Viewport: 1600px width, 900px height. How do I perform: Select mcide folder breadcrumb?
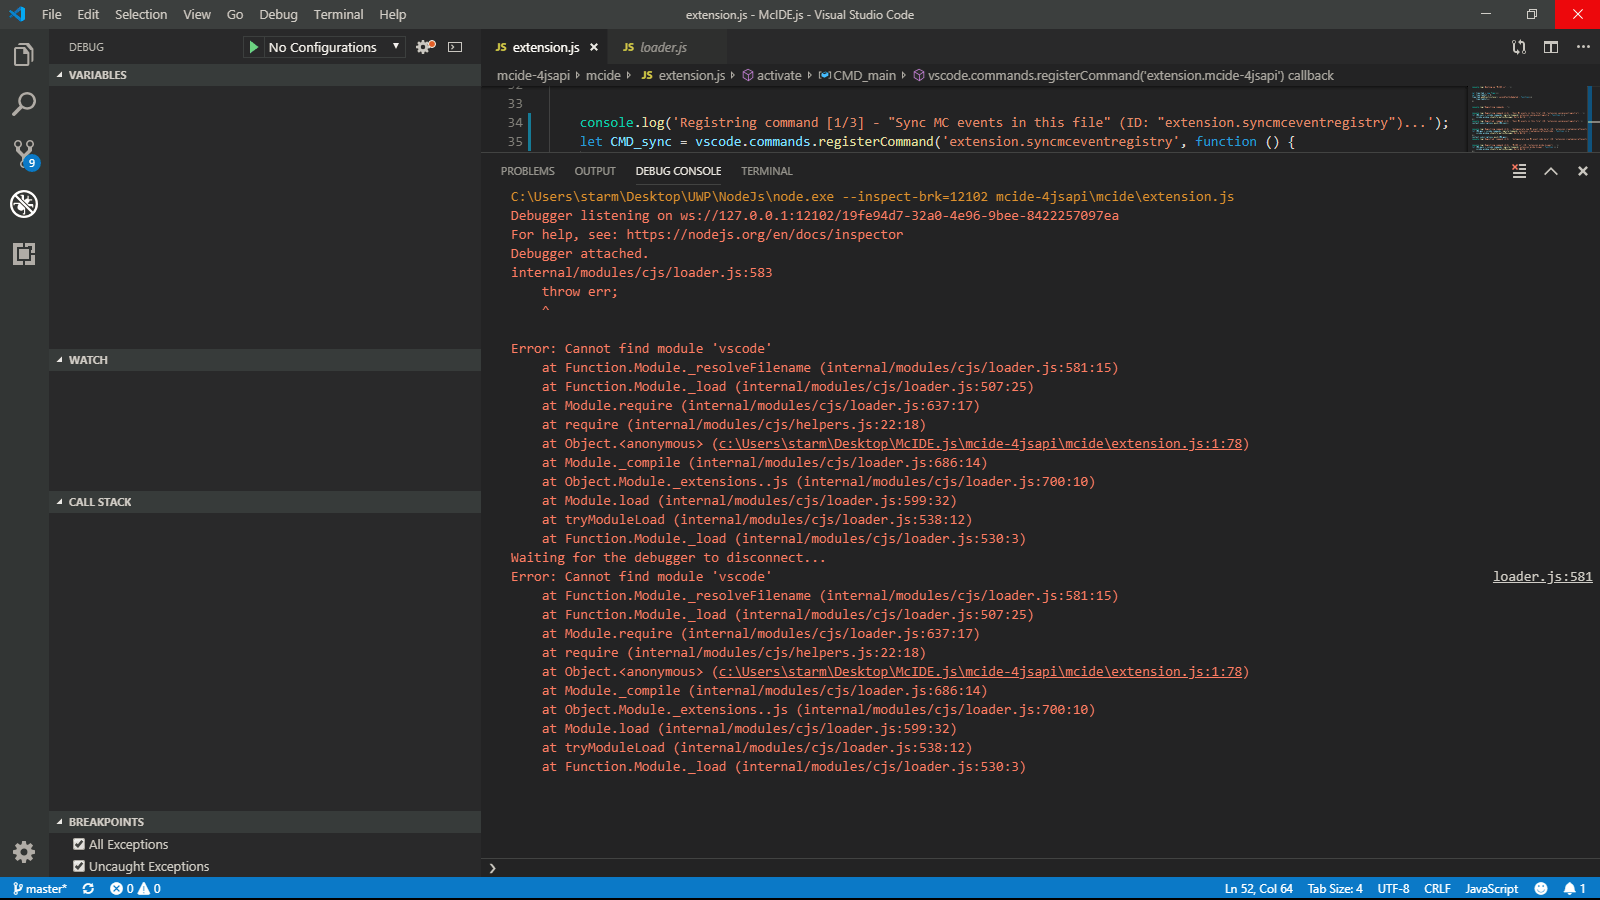click(x=603, y=75)
